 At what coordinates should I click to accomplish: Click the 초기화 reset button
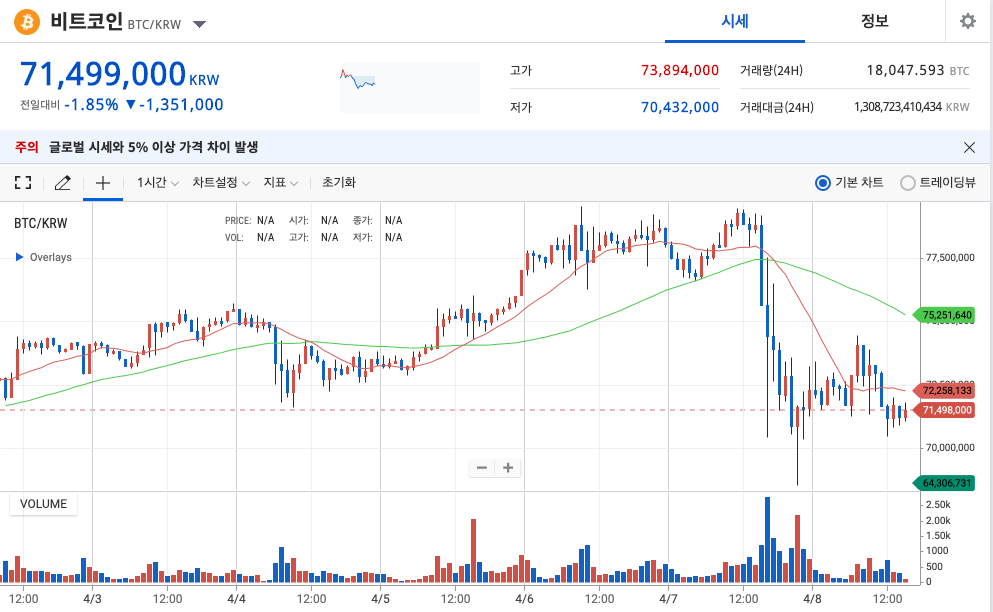coord(339,182)
